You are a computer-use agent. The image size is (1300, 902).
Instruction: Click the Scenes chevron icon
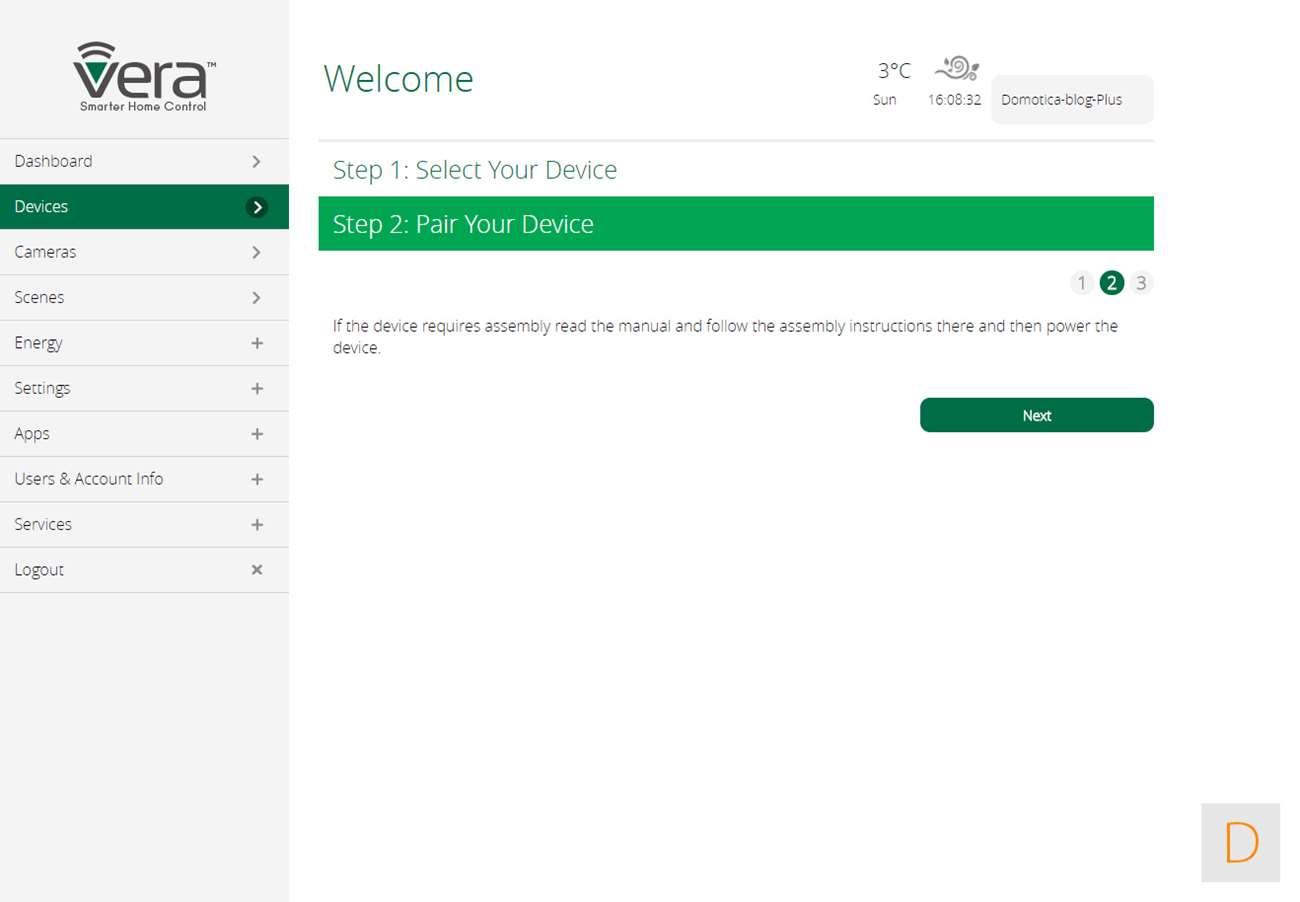[257, 298]
